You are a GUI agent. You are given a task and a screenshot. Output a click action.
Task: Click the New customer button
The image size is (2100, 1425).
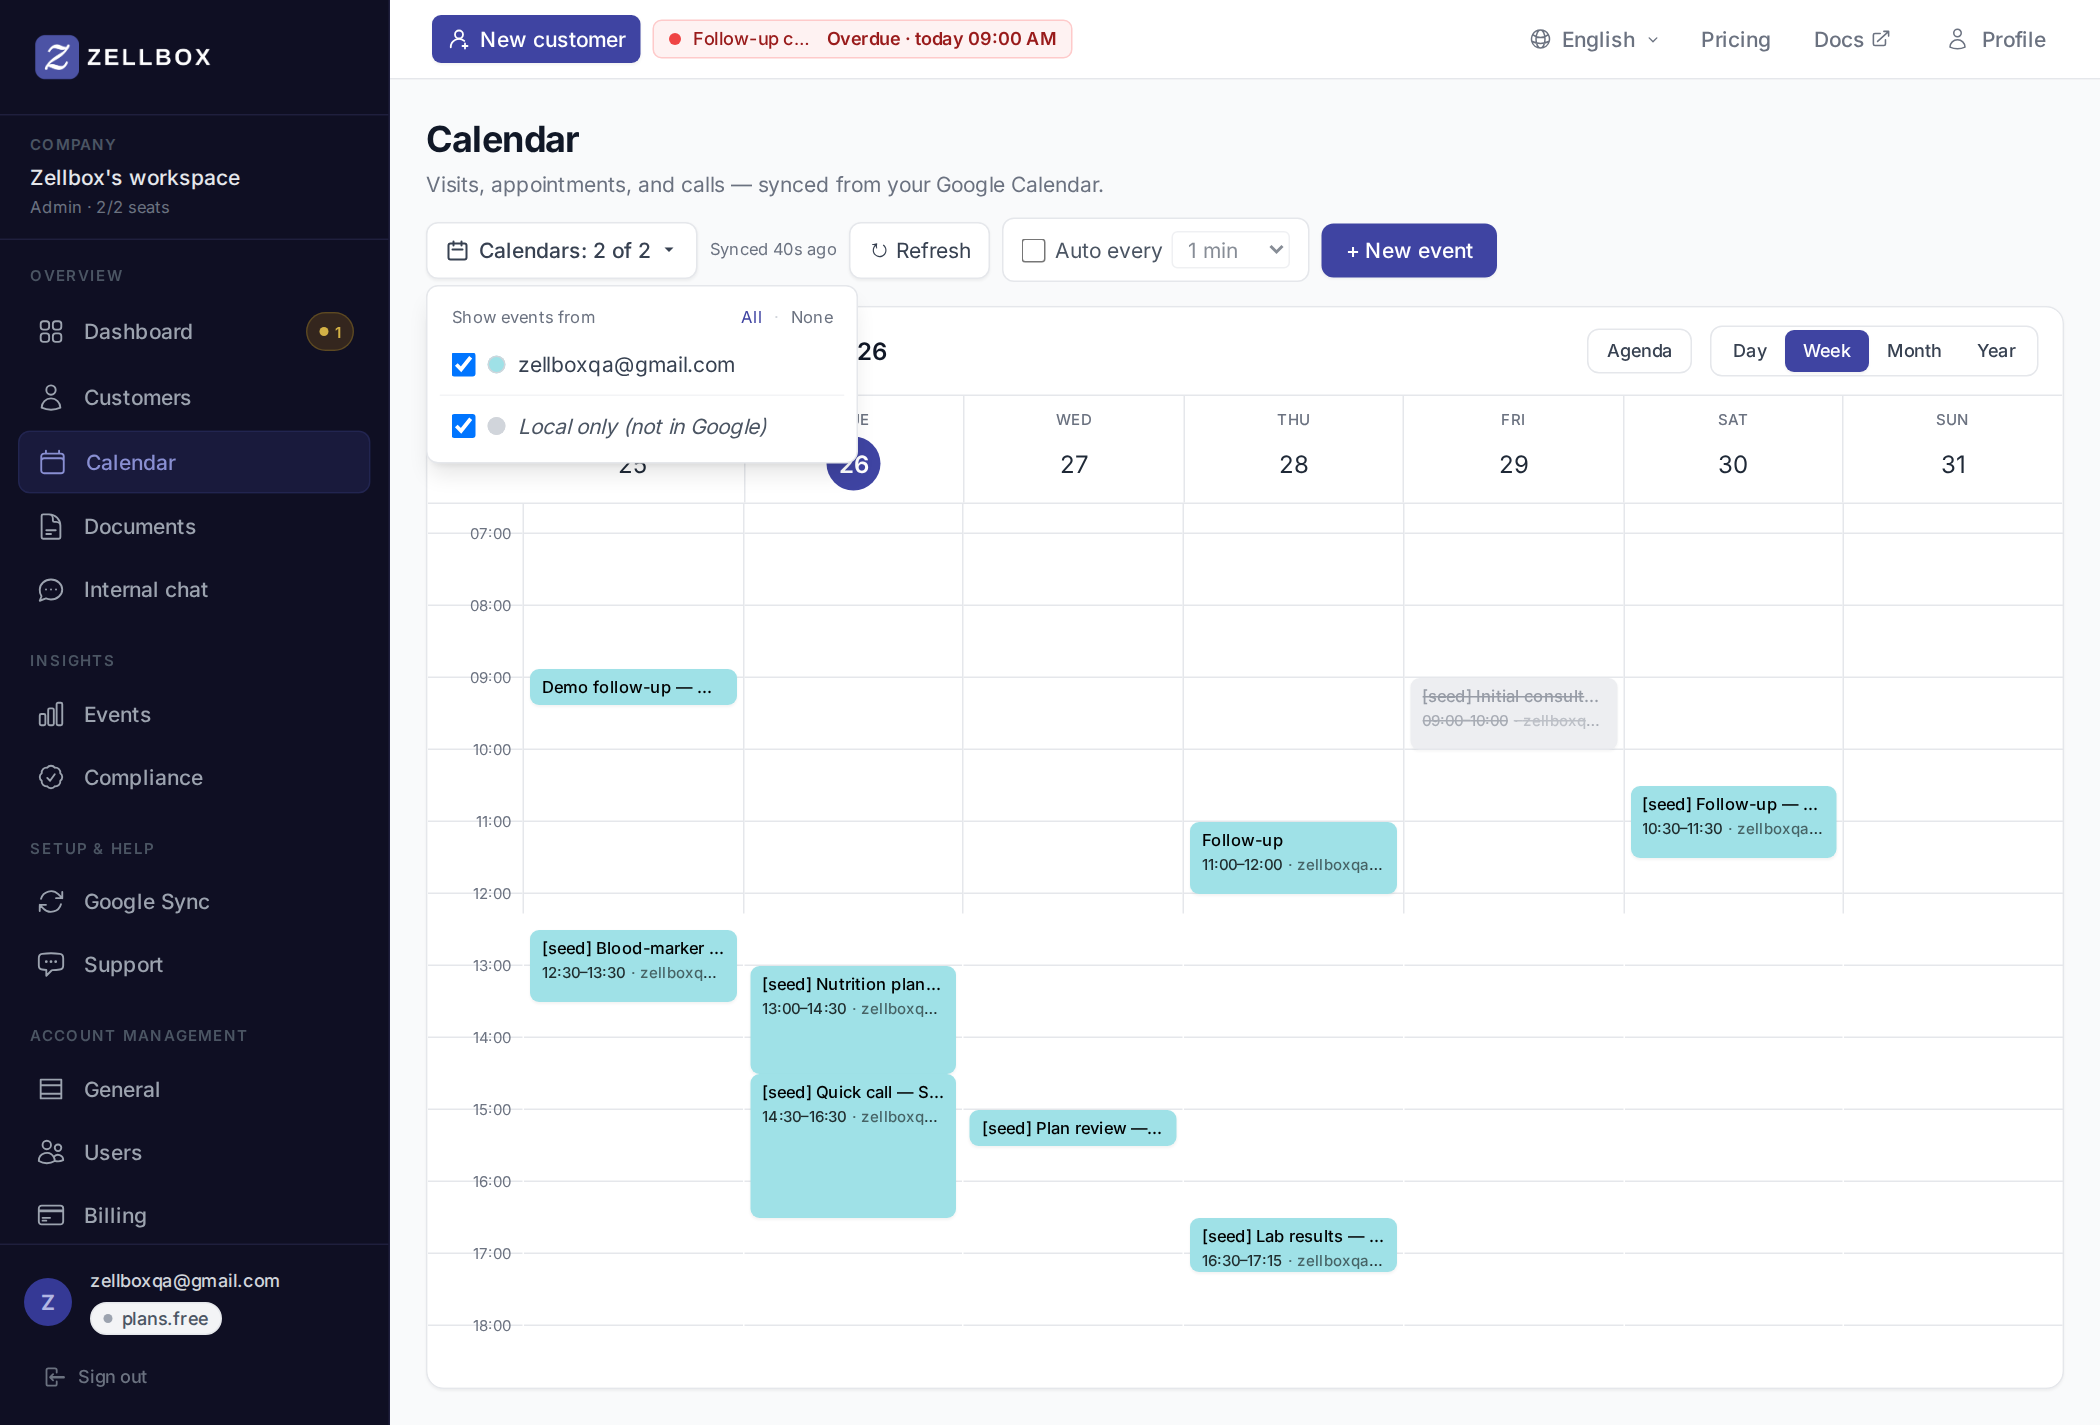tap(536, 39)
